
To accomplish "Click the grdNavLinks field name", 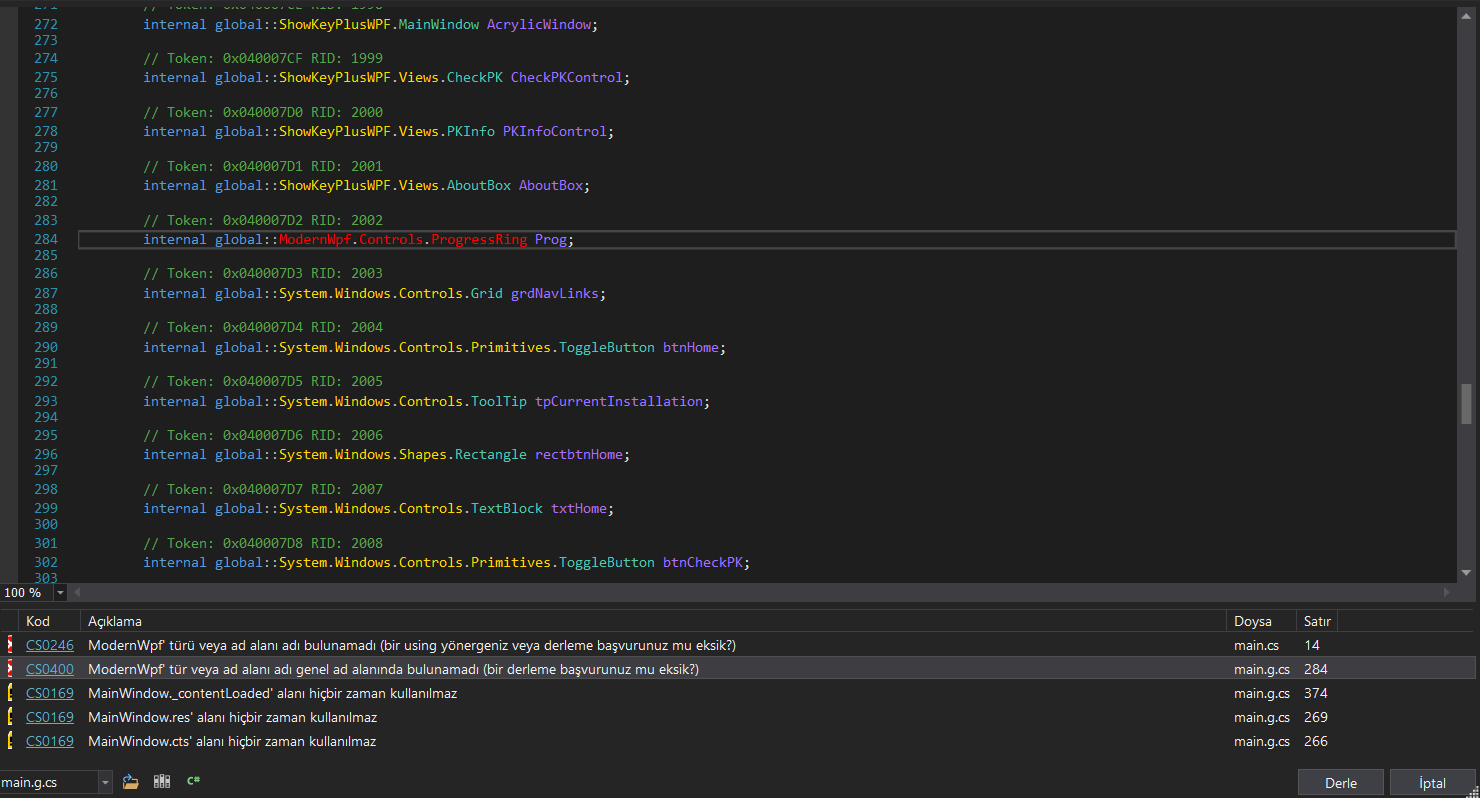I will (x=555, y=293).
